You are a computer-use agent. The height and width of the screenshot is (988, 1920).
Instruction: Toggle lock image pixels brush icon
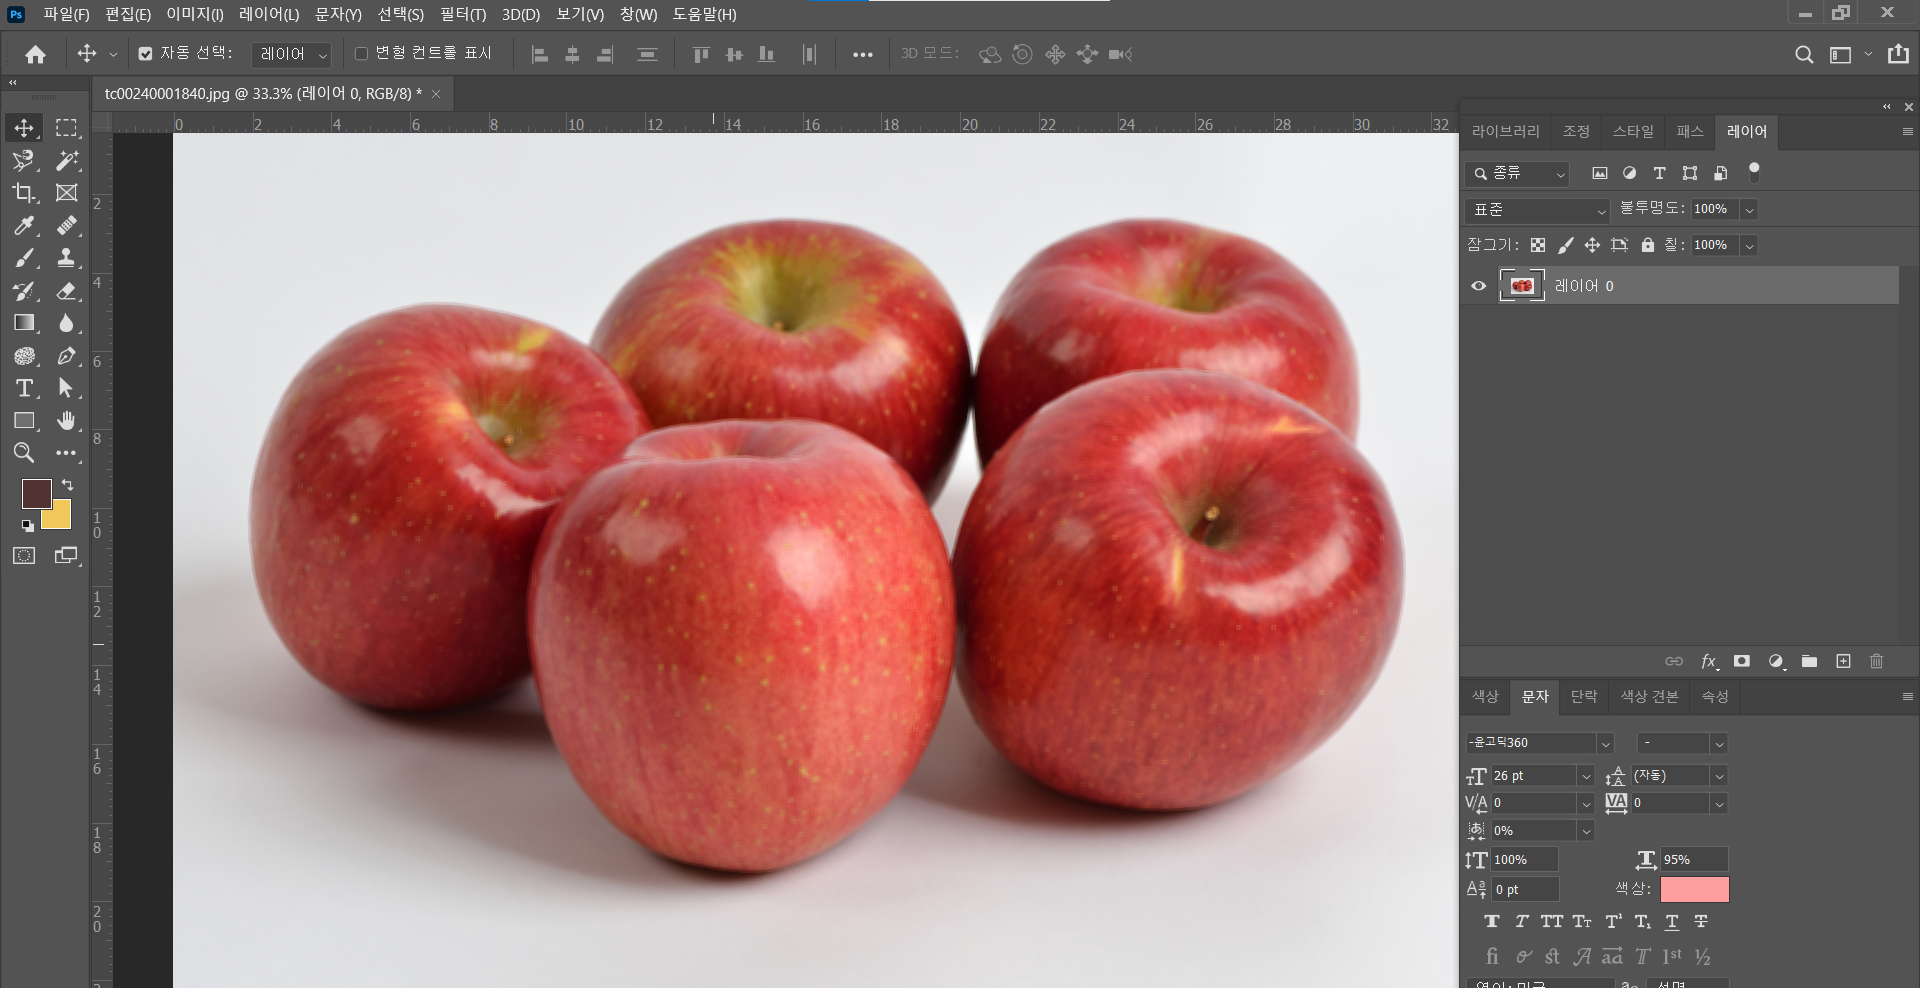coord(1565,245)
